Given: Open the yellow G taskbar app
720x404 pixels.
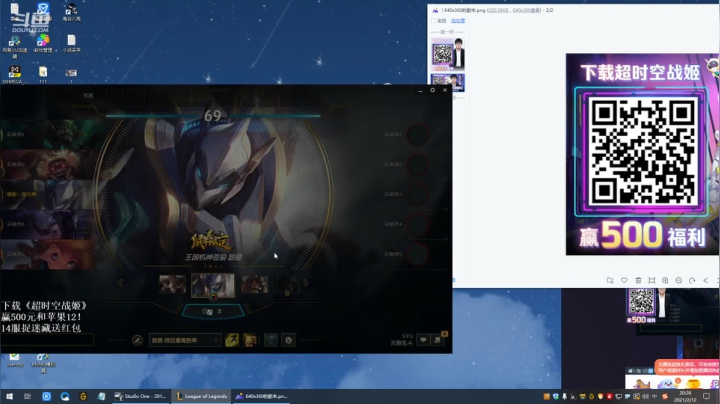Looking at the screenshot, I should point(83,396).
